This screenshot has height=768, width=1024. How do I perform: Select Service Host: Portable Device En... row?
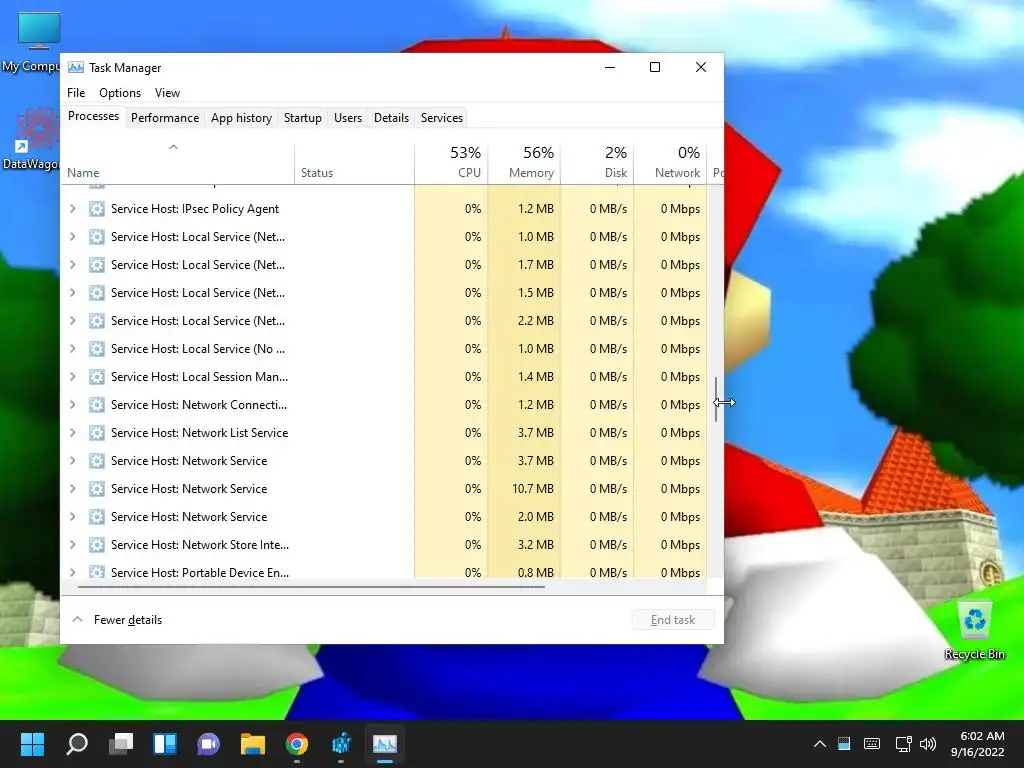384,570
